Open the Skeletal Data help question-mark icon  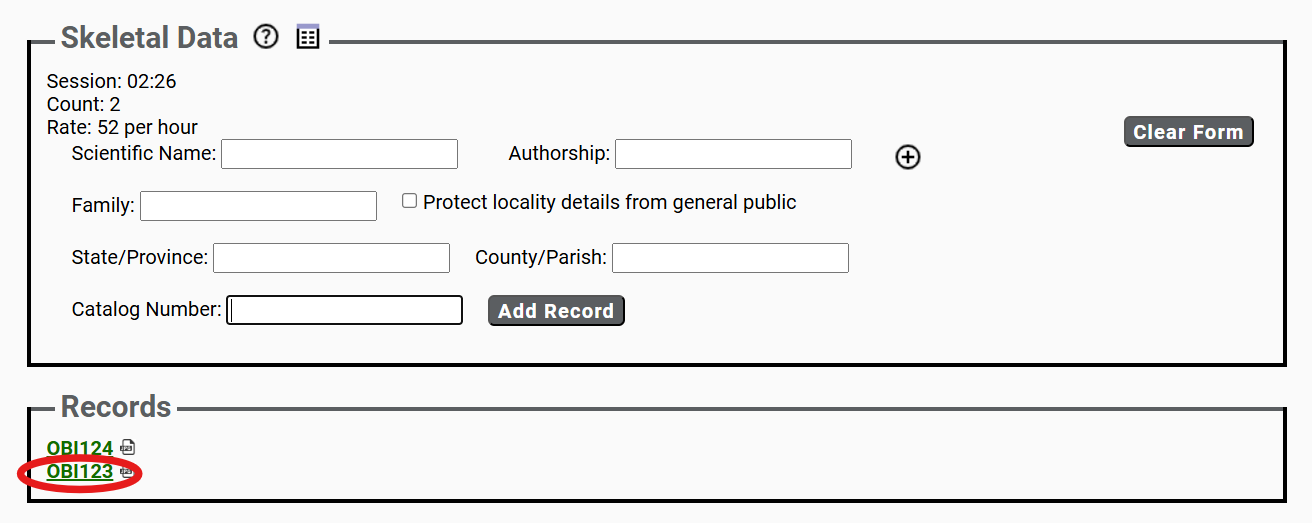coord(265,38)
